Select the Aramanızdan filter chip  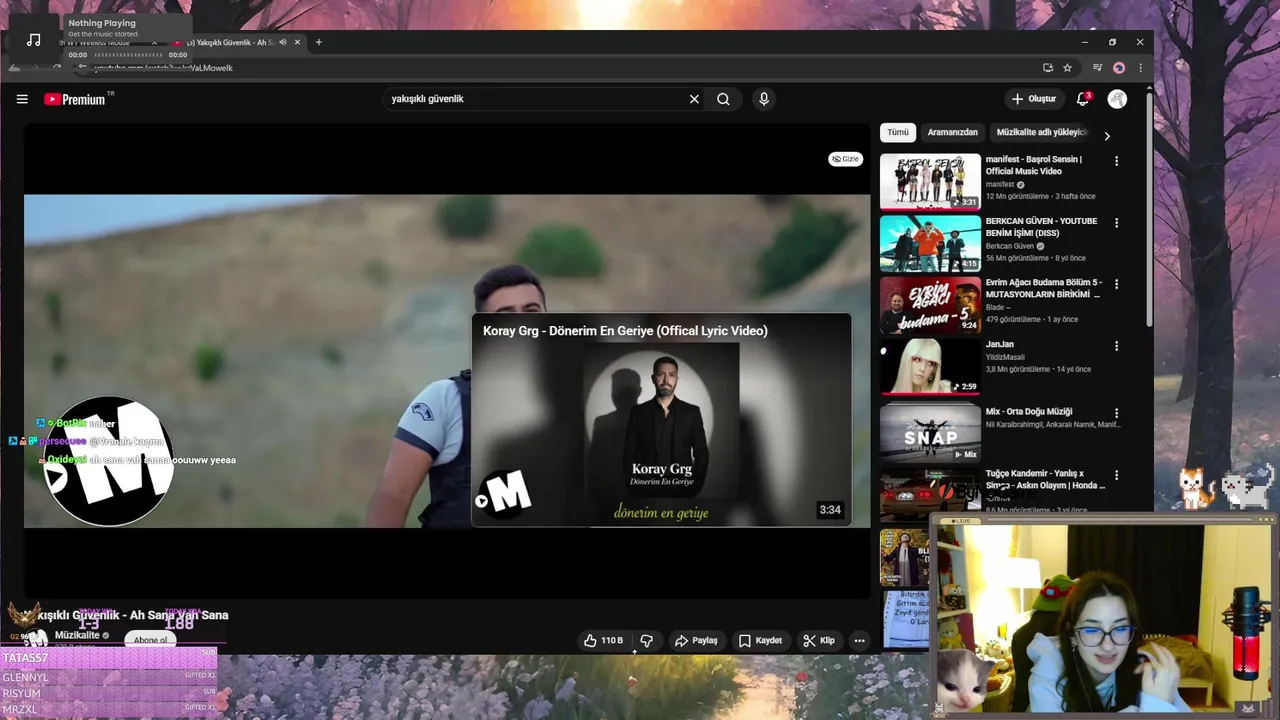[952, 132]
